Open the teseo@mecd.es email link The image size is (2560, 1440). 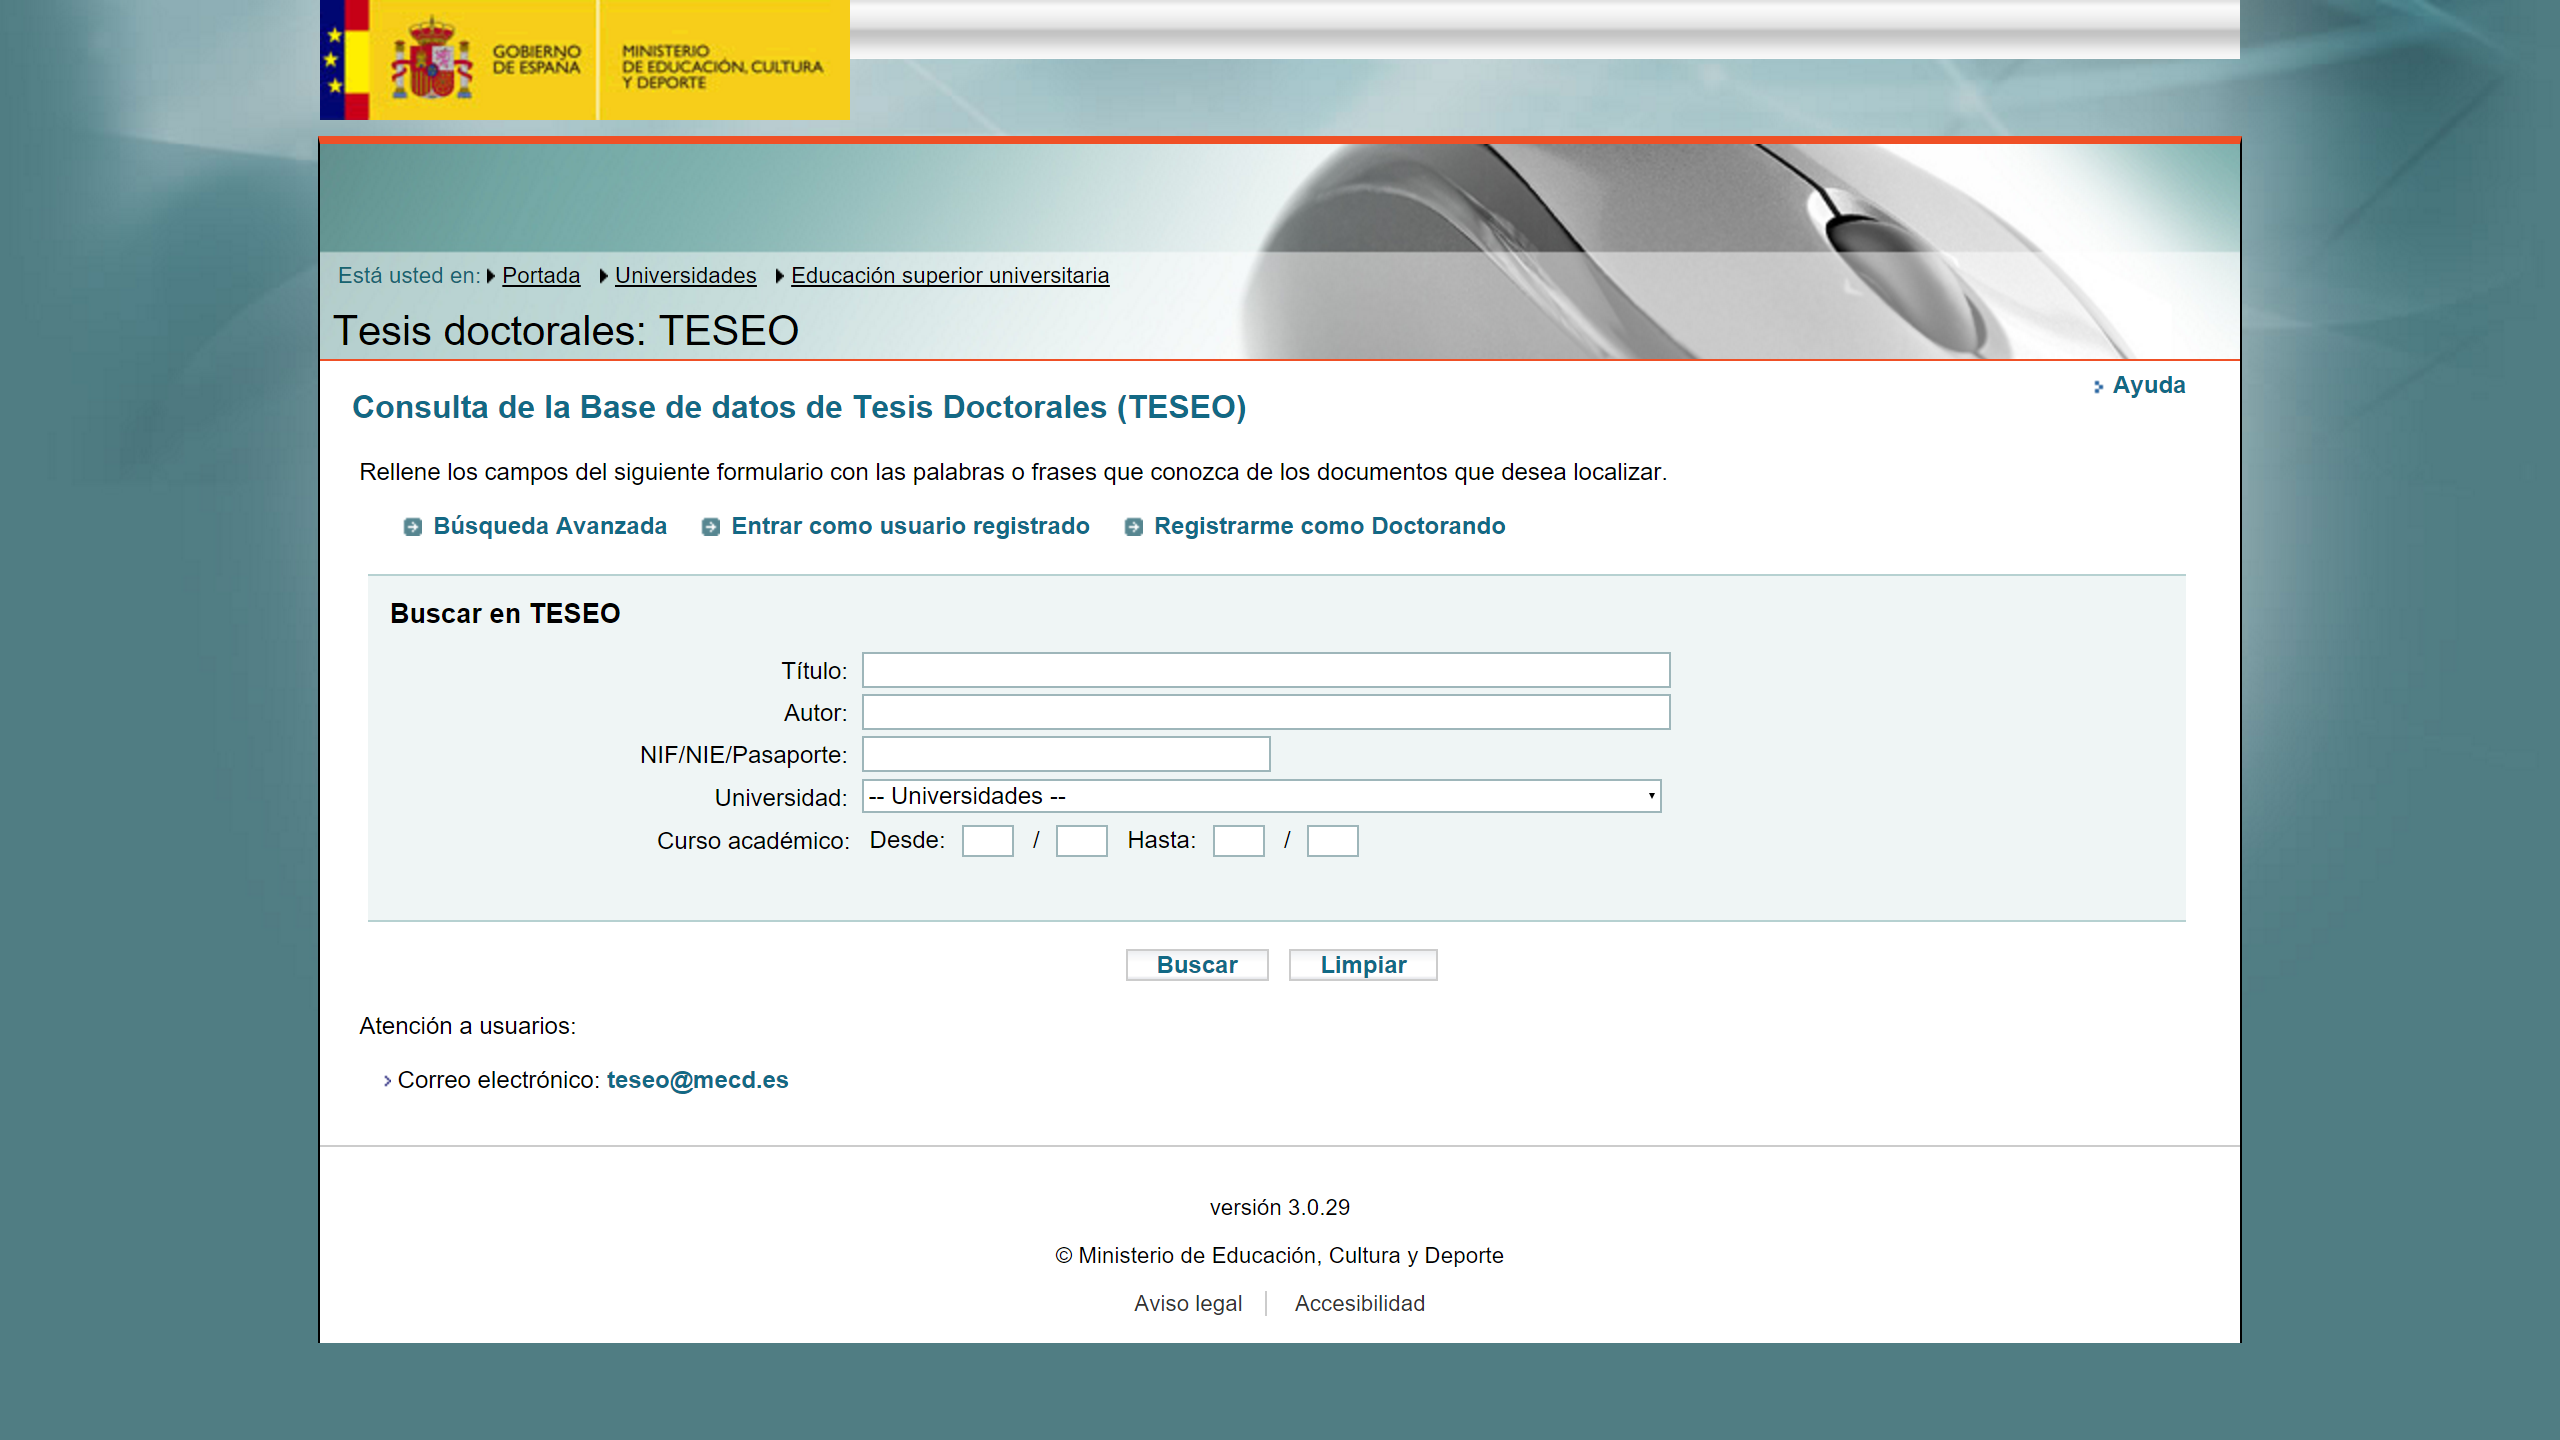click(x=697, y=1080)
